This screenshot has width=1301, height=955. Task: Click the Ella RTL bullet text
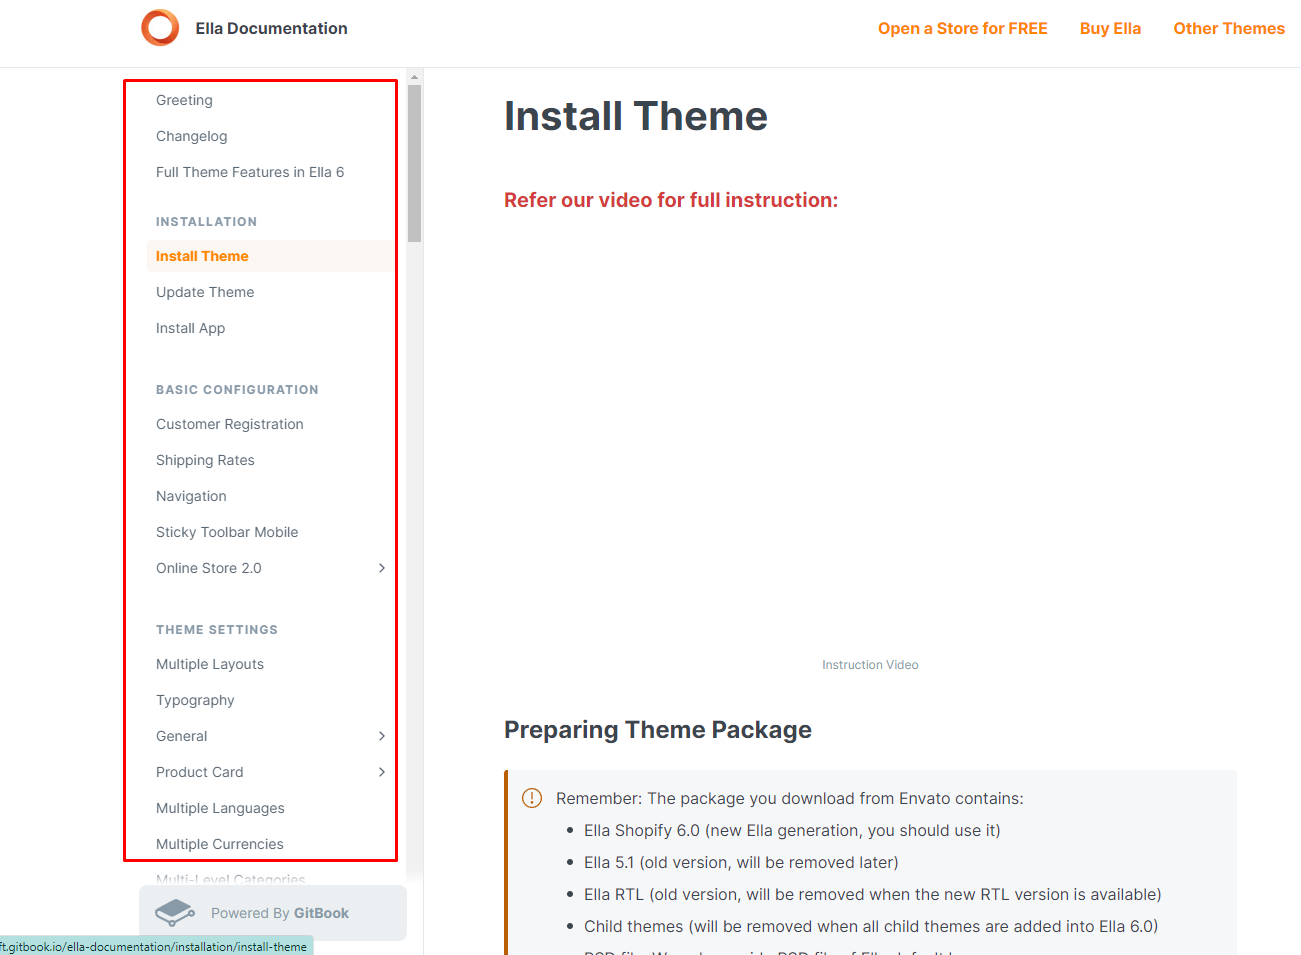(873, 894)
